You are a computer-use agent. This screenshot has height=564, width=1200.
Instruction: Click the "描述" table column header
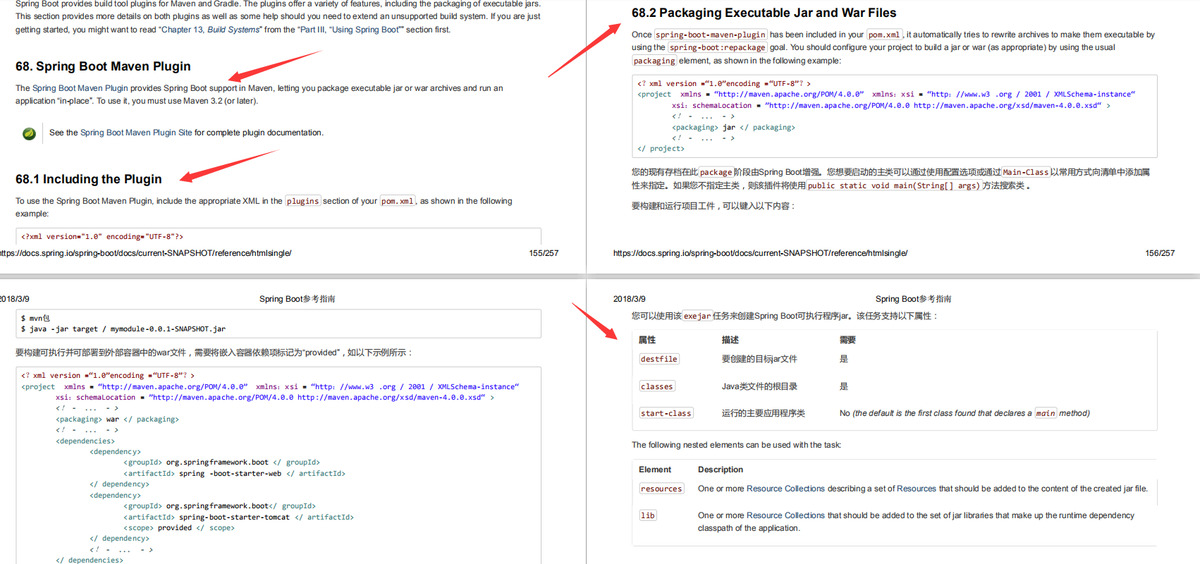730,340
